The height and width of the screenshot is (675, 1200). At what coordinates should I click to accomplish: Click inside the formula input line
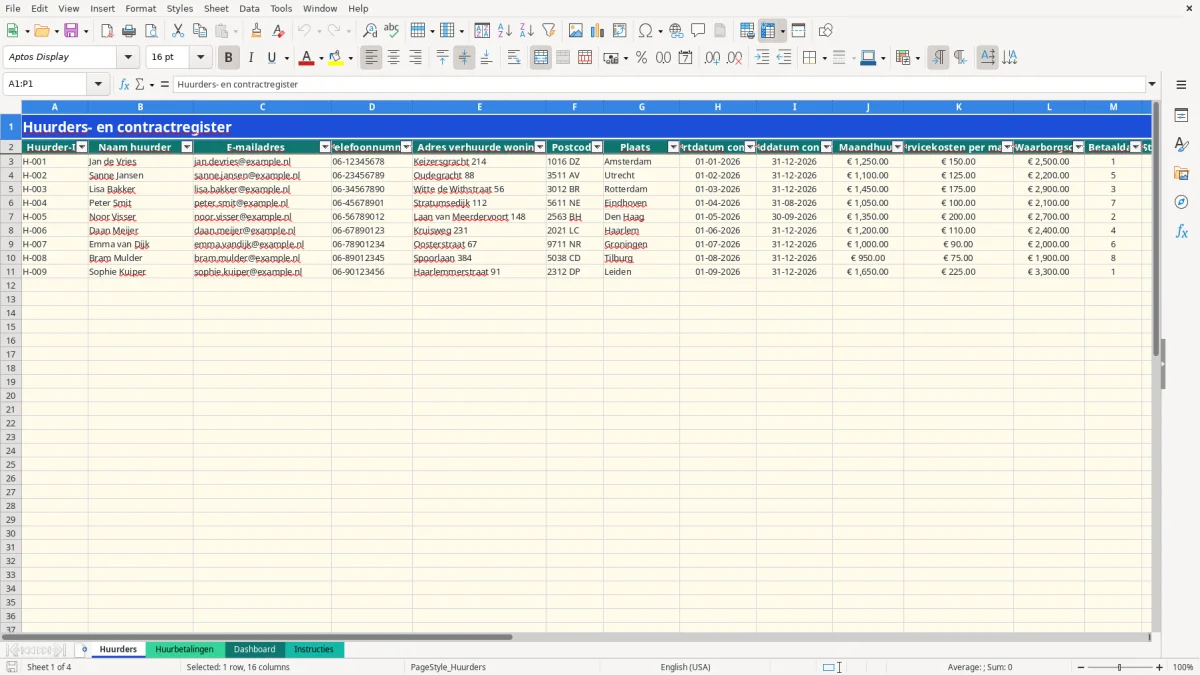coord(659,84)
